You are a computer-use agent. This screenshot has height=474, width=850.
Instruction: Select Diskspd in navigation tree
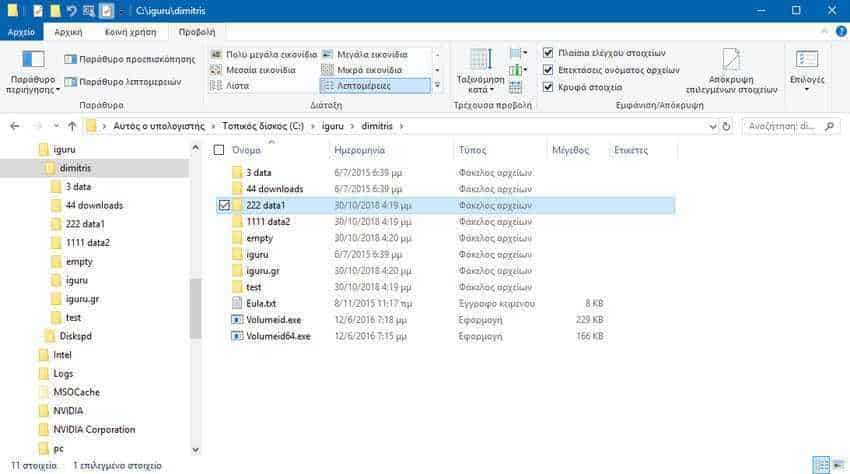point(75,336)
